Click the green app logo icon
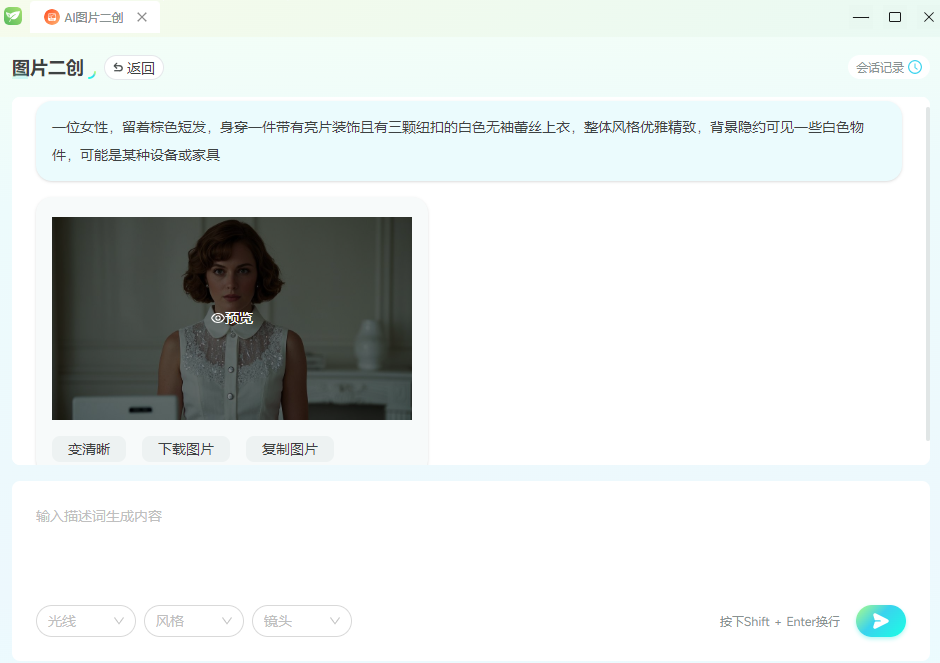This screenshot has height=663, width=940. (x=13, y=16)
